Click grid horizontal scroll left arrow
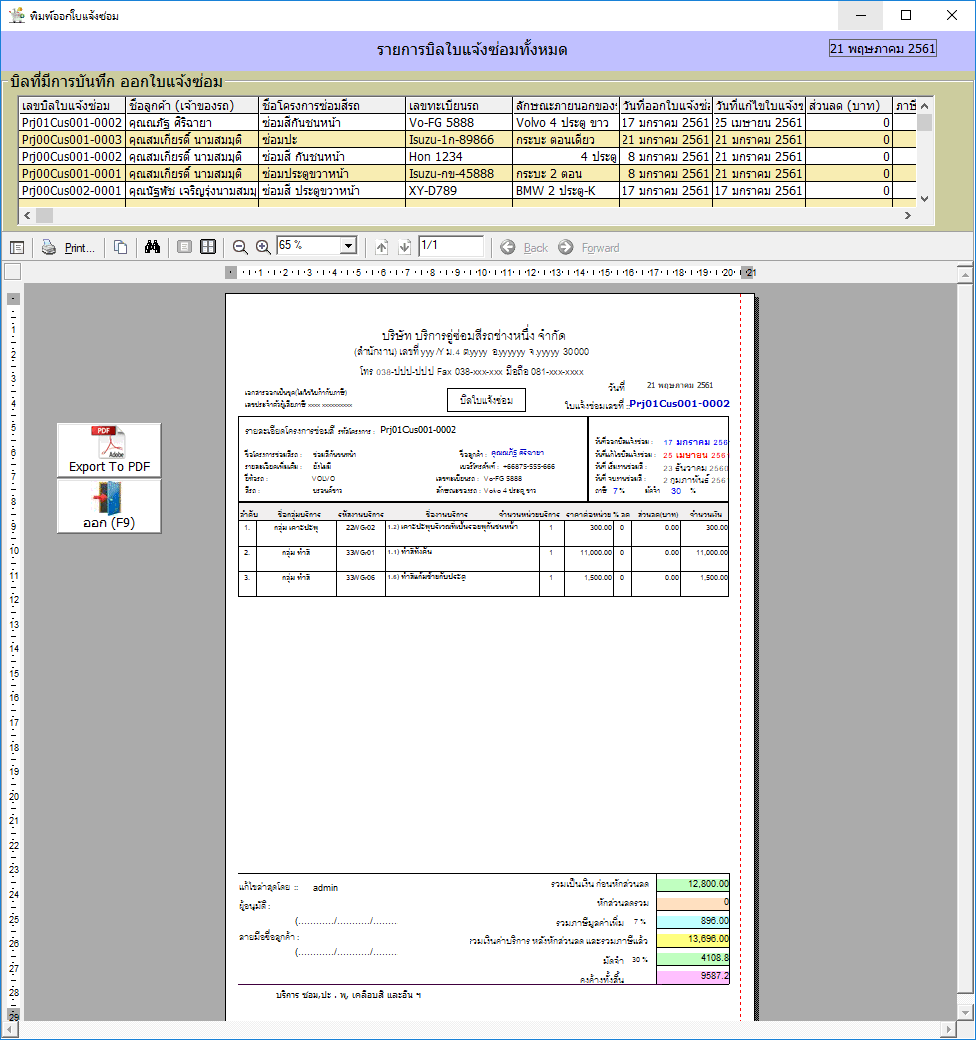The image size is (976, 1040). pos(27,216)
